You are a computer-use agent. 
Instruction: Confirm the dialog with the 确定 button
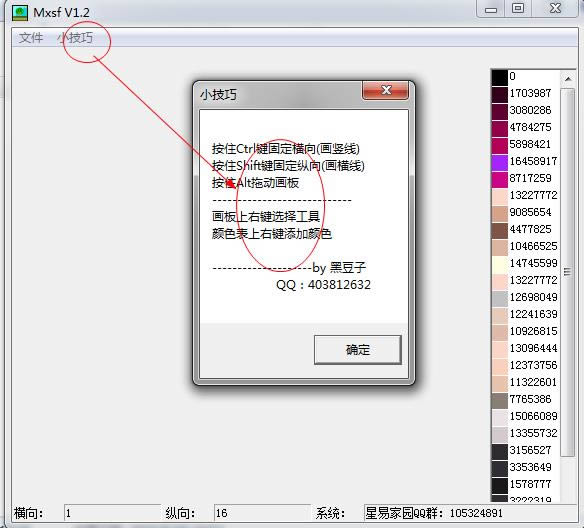coord(358,350)
